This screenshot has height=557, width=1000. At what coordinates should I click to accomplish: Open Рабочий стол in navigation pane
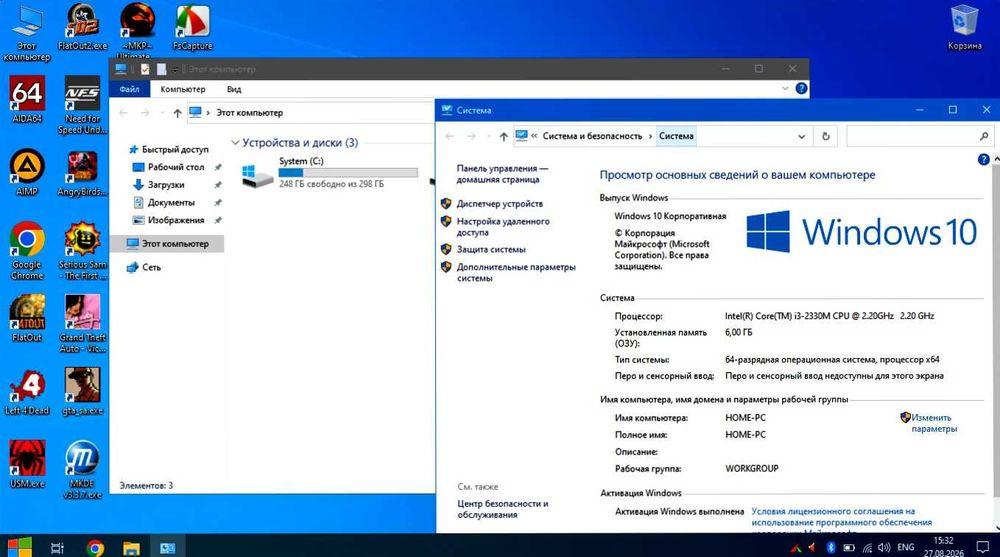pos(169,167)
